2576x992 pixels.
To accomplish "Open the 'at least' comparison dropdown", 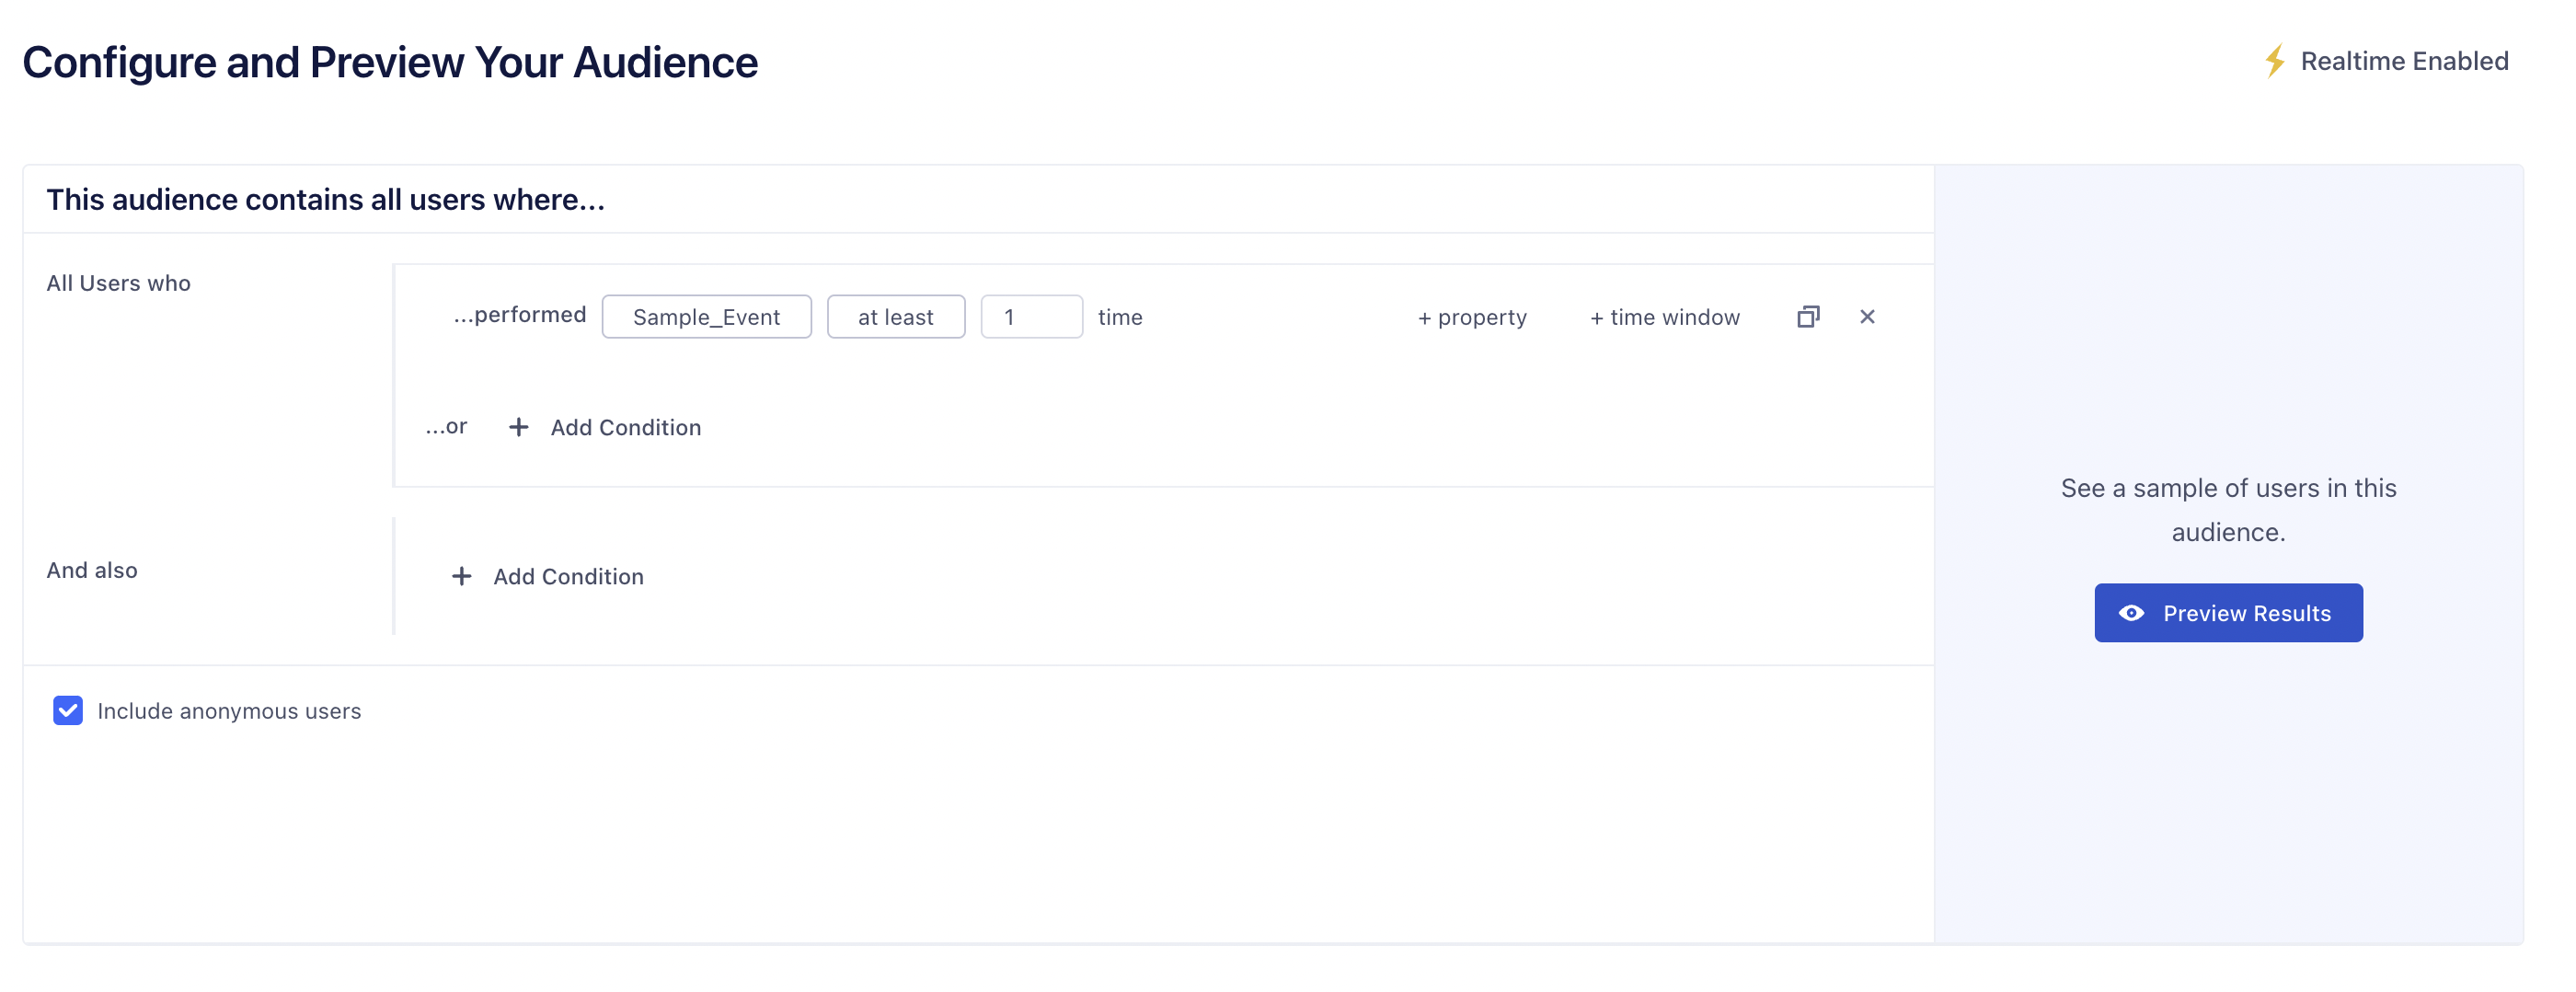I will pos(895,316).
